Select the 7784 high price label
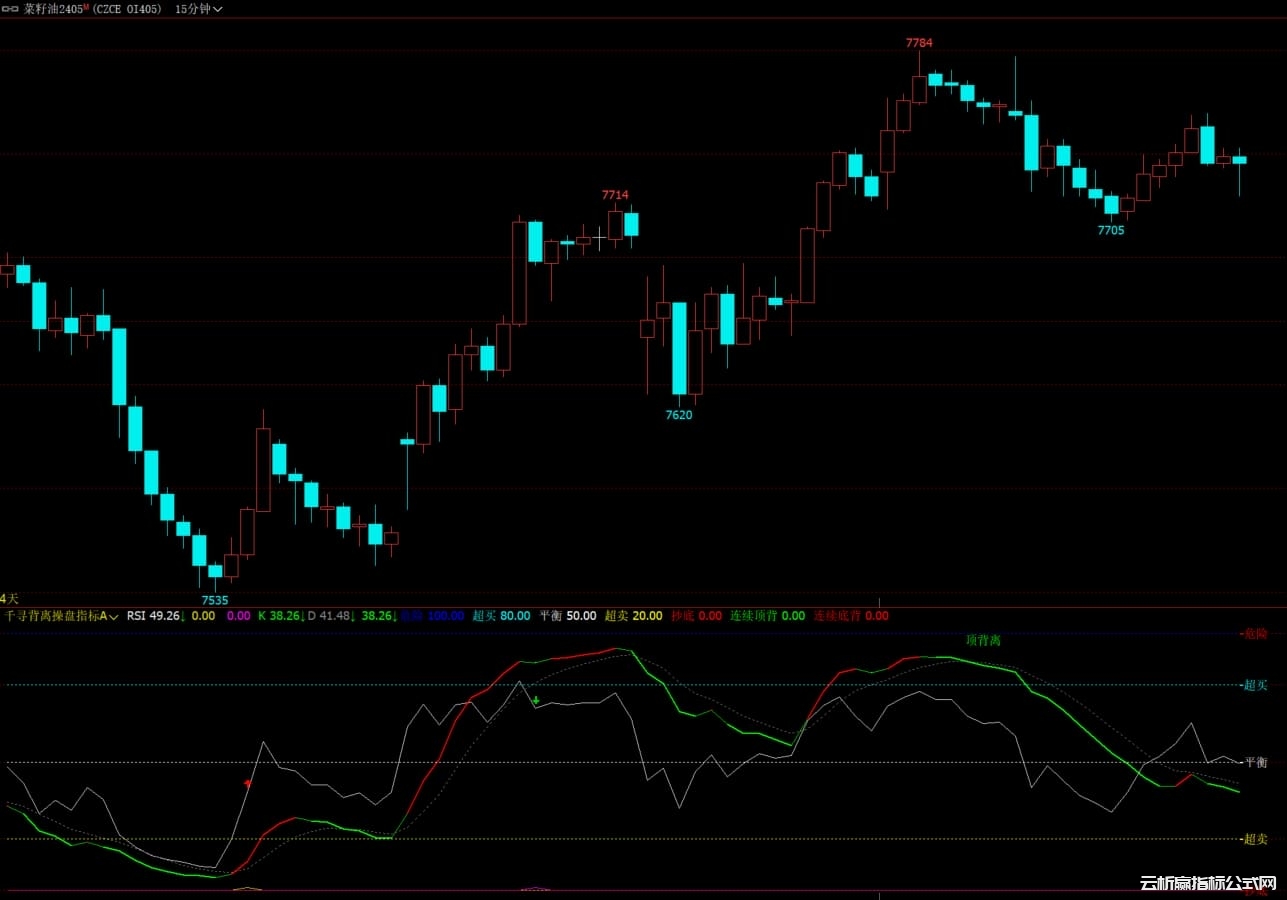The image size is (1287, 900). [919, 43]
